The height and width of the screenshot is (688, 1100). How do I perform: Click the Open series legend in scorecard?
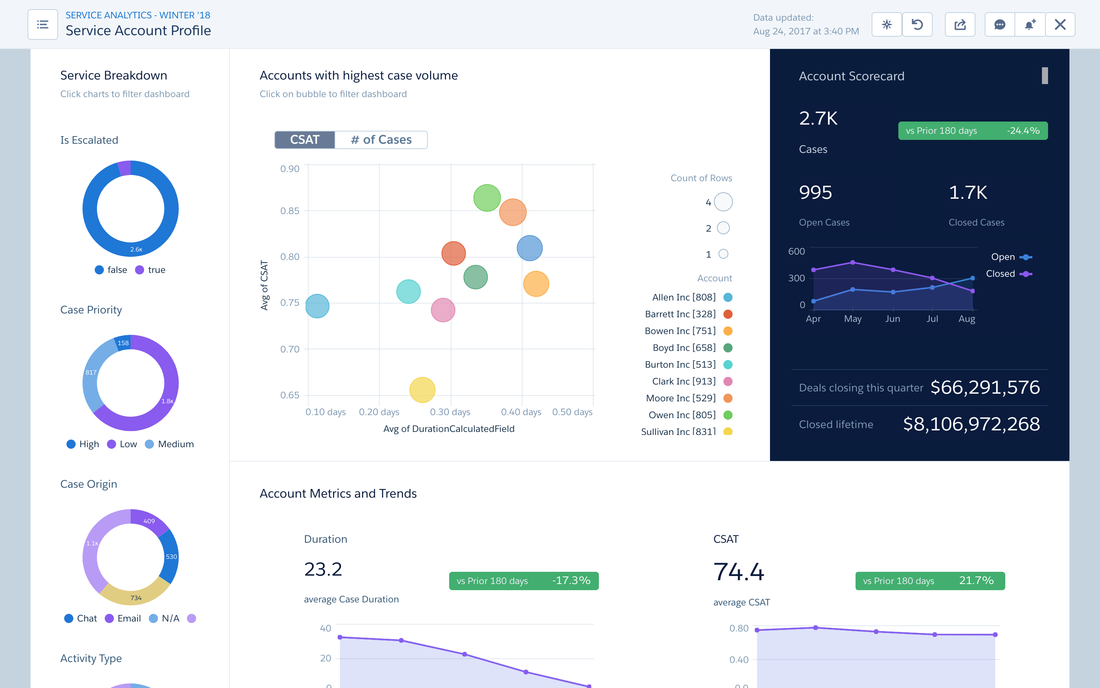click(x=1011, y=257)
